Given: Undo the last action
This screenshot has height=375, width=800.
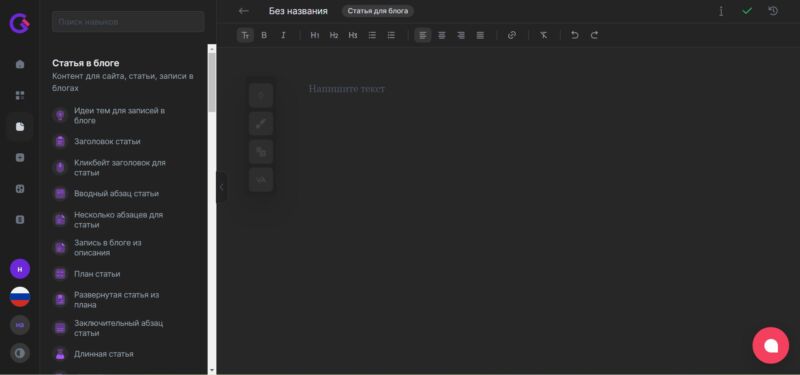Looking at the screenshot, I should point(575,35).
